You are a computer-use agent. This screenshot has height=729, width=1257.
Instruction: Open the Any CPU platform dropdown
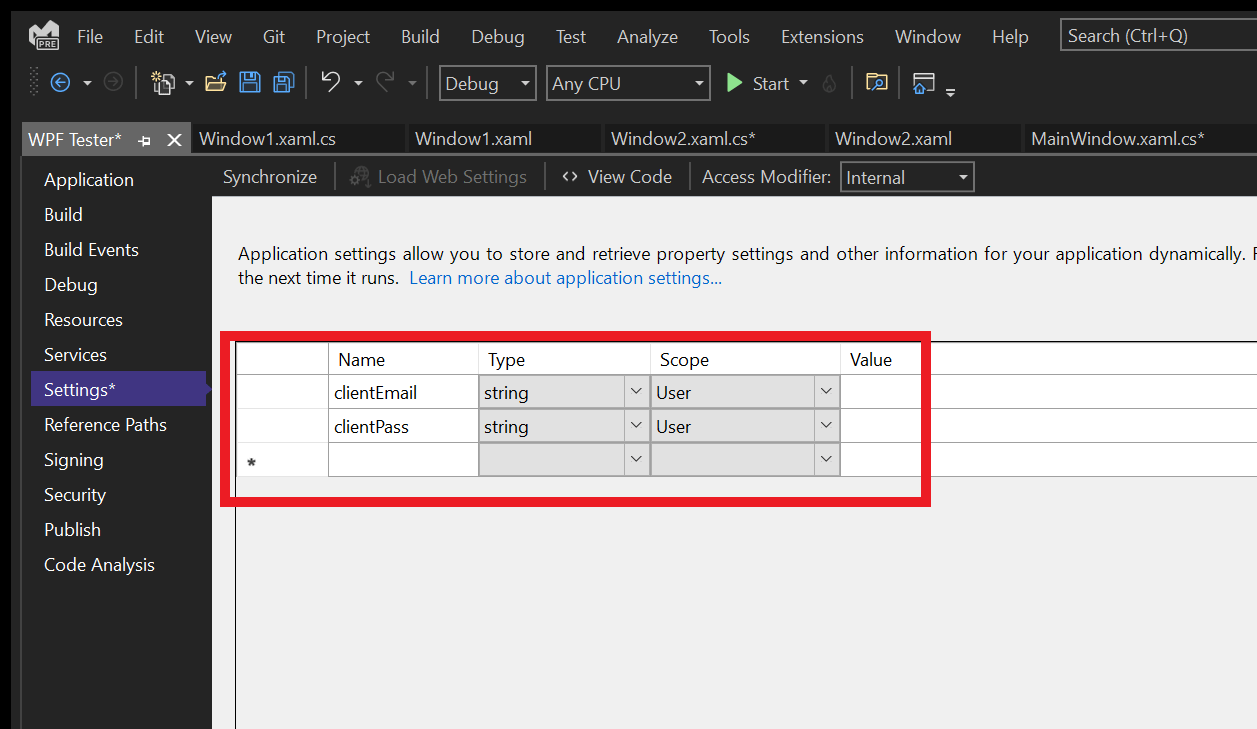627,83
